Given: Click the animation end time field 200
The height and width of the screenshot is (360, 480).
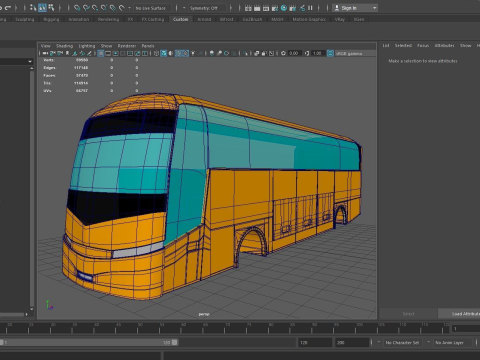Looking at the screenshot, I should (351, 342).
